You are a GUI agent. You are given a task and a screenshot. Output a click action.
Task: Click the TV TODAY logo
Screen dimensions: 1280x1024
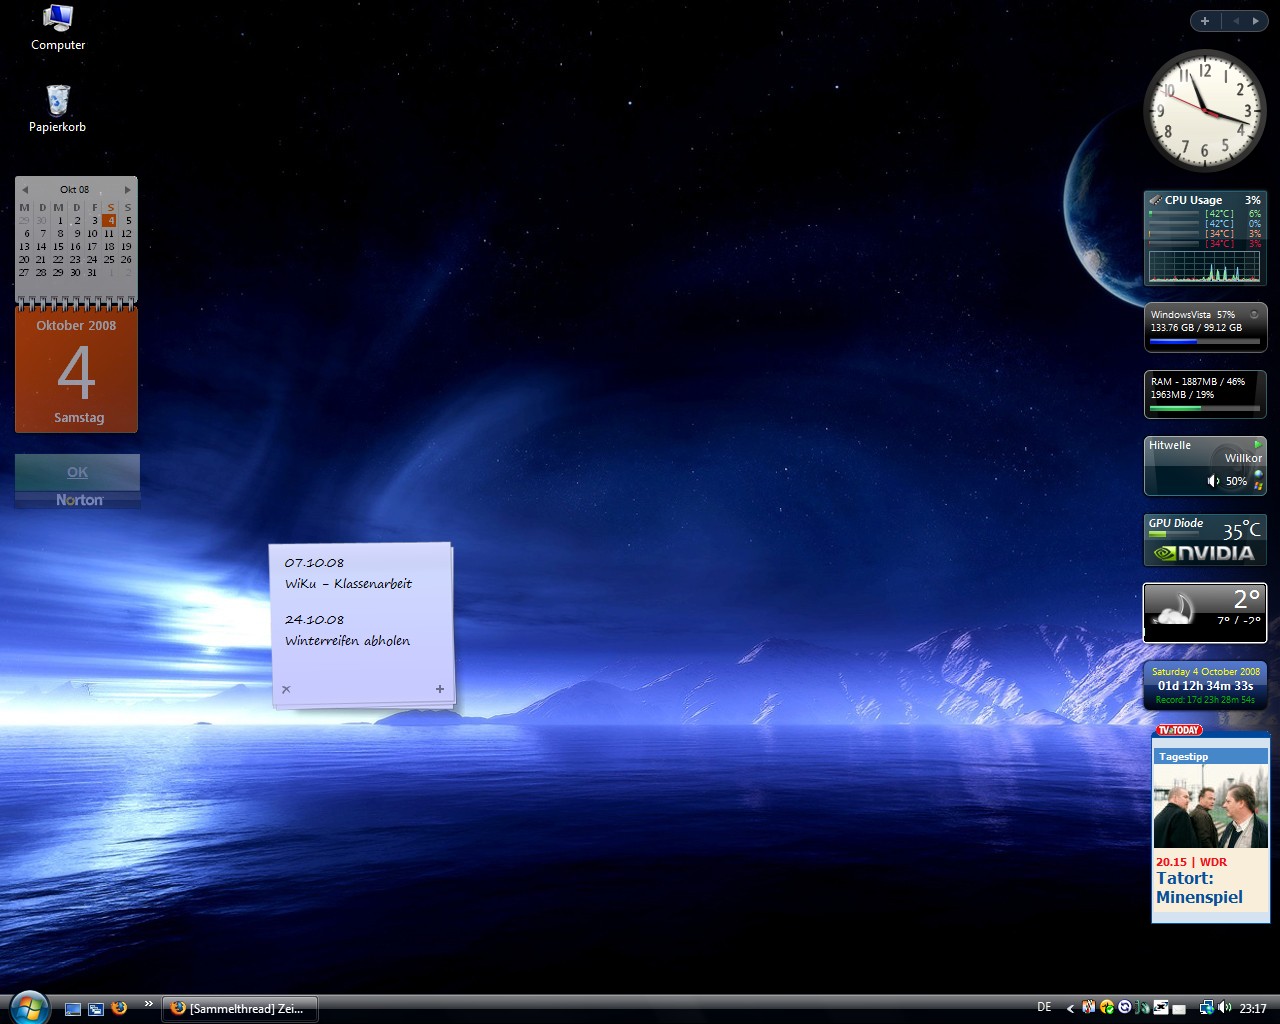coord(1179,730)
